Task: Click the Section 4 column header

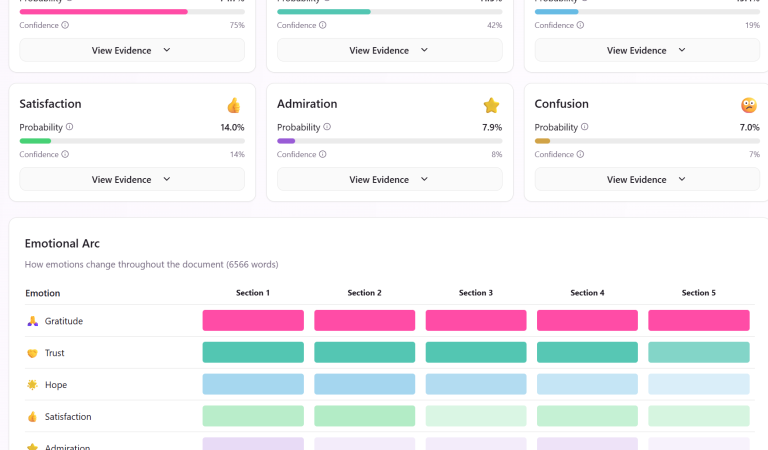Action: [x=587, y=293]
